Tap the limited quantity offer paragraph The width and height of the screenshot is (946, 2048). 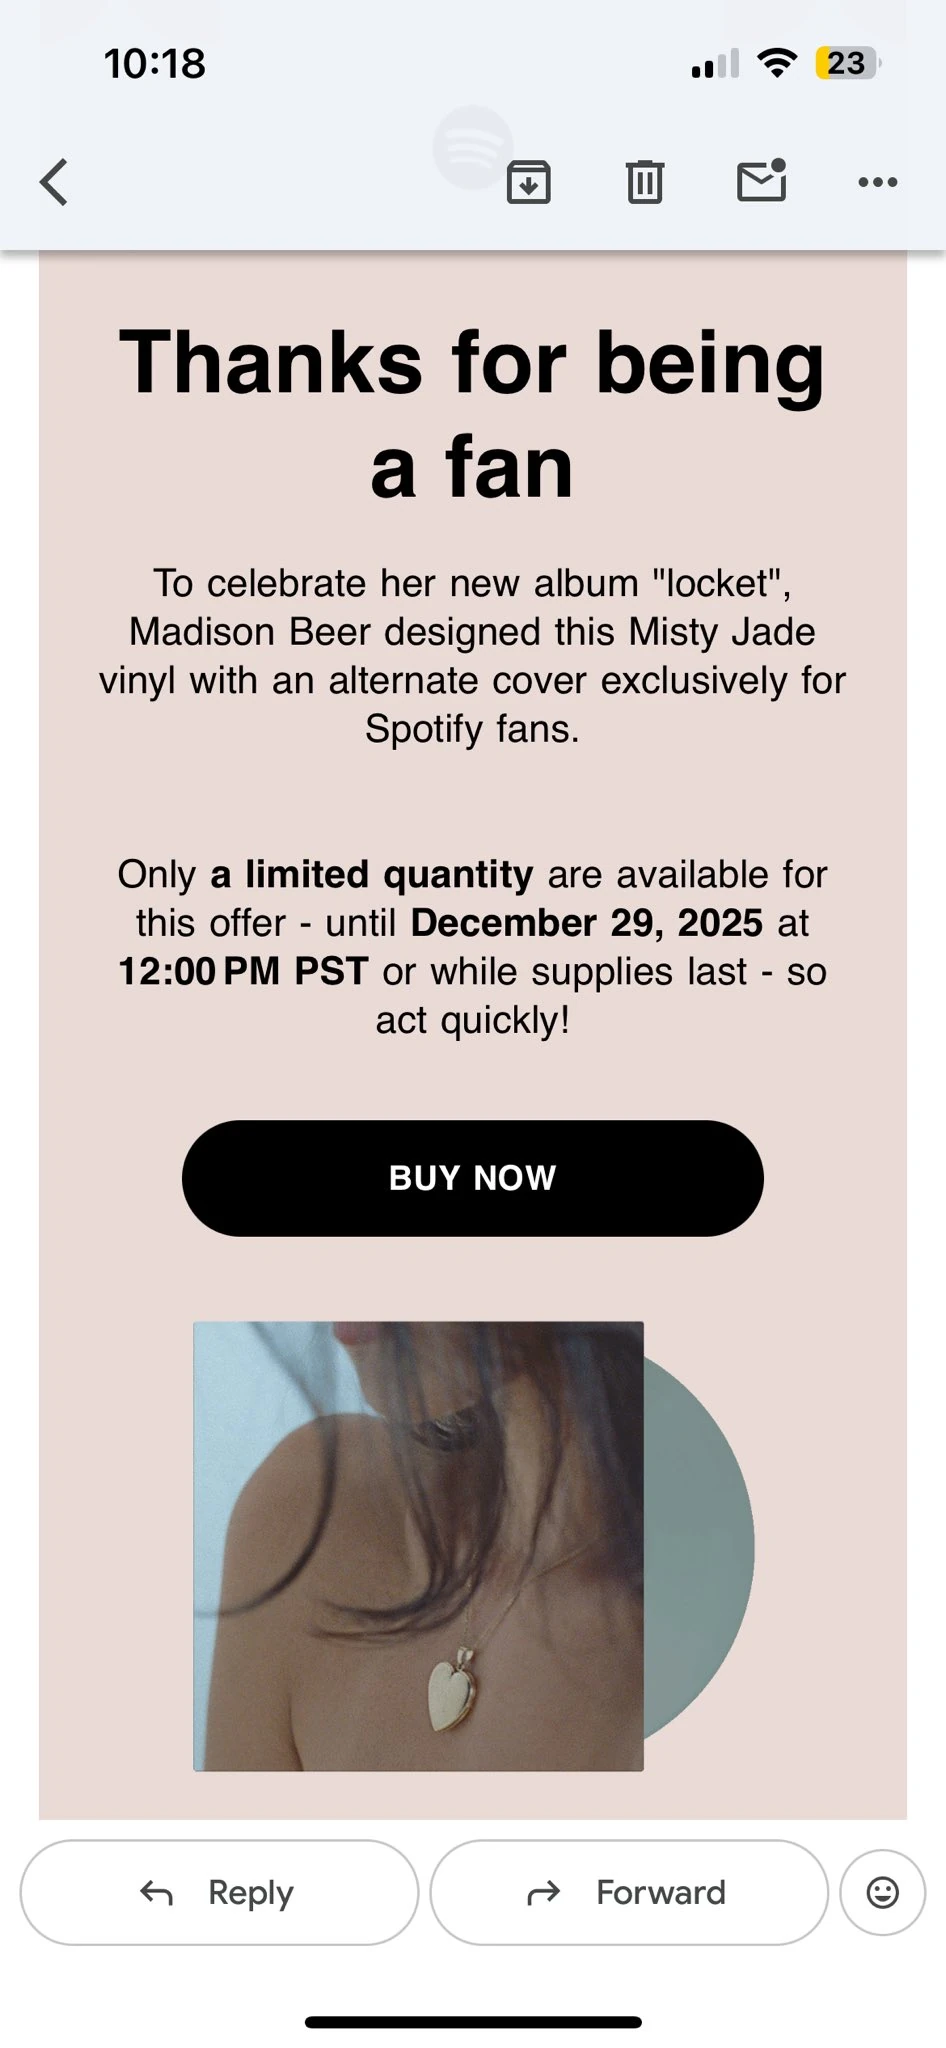point(473,947)
